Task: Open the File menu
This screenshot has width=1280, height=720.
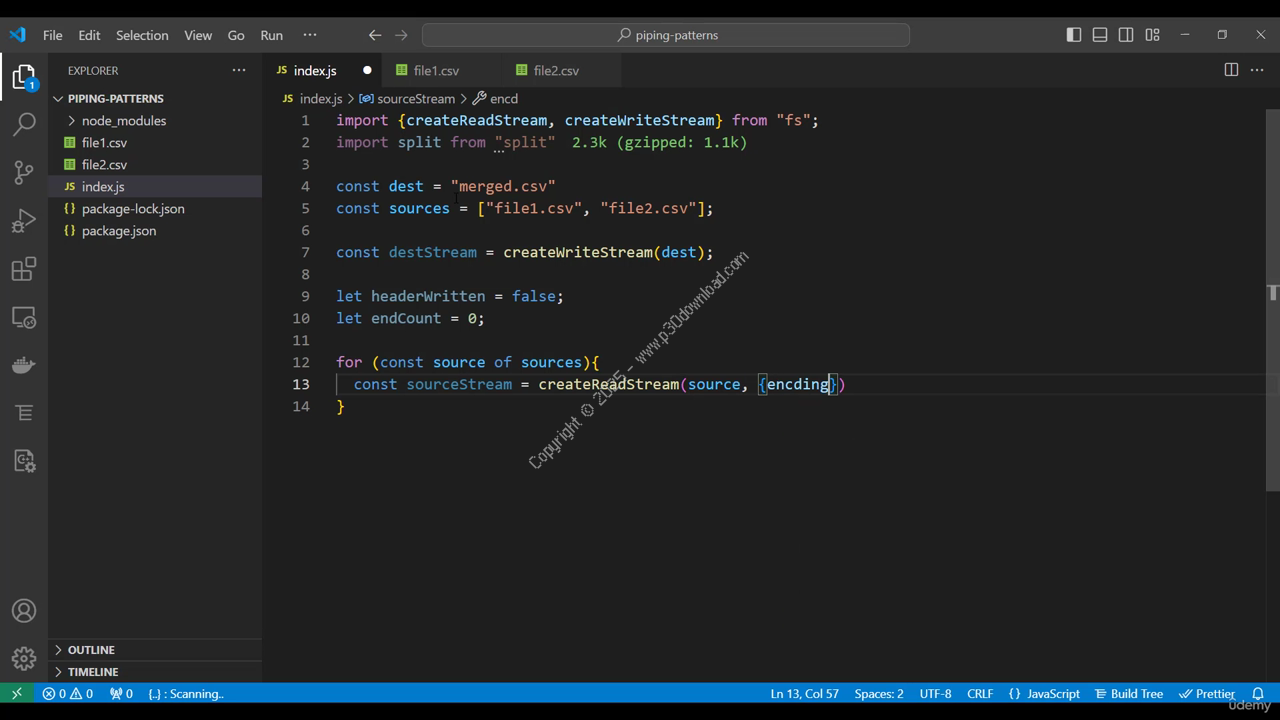Action: tap(52, 35)
